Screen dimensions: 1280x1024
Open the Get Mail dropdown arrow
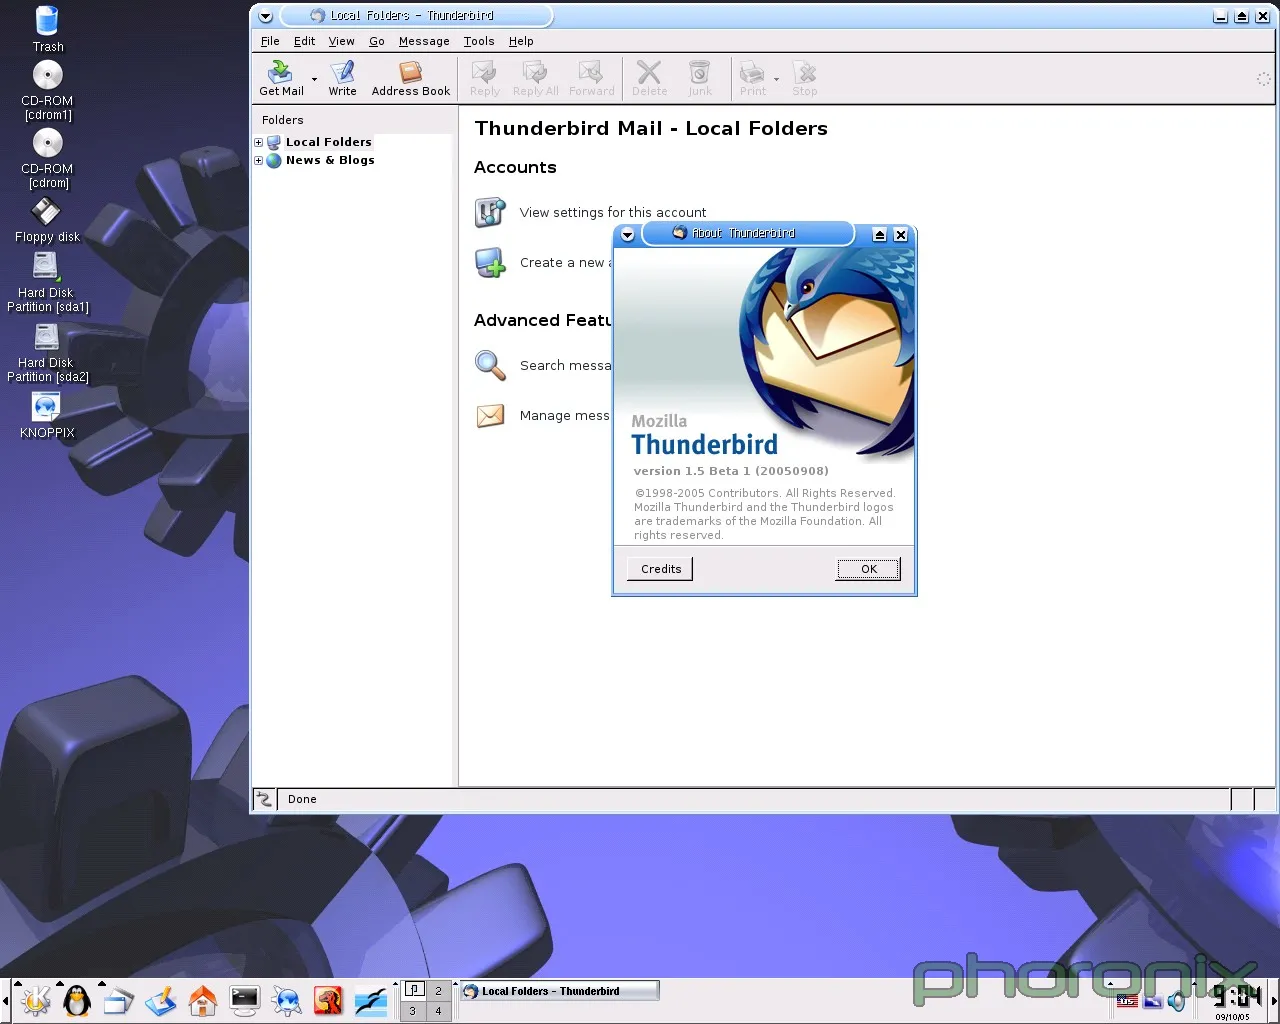(x=314, y=79)
